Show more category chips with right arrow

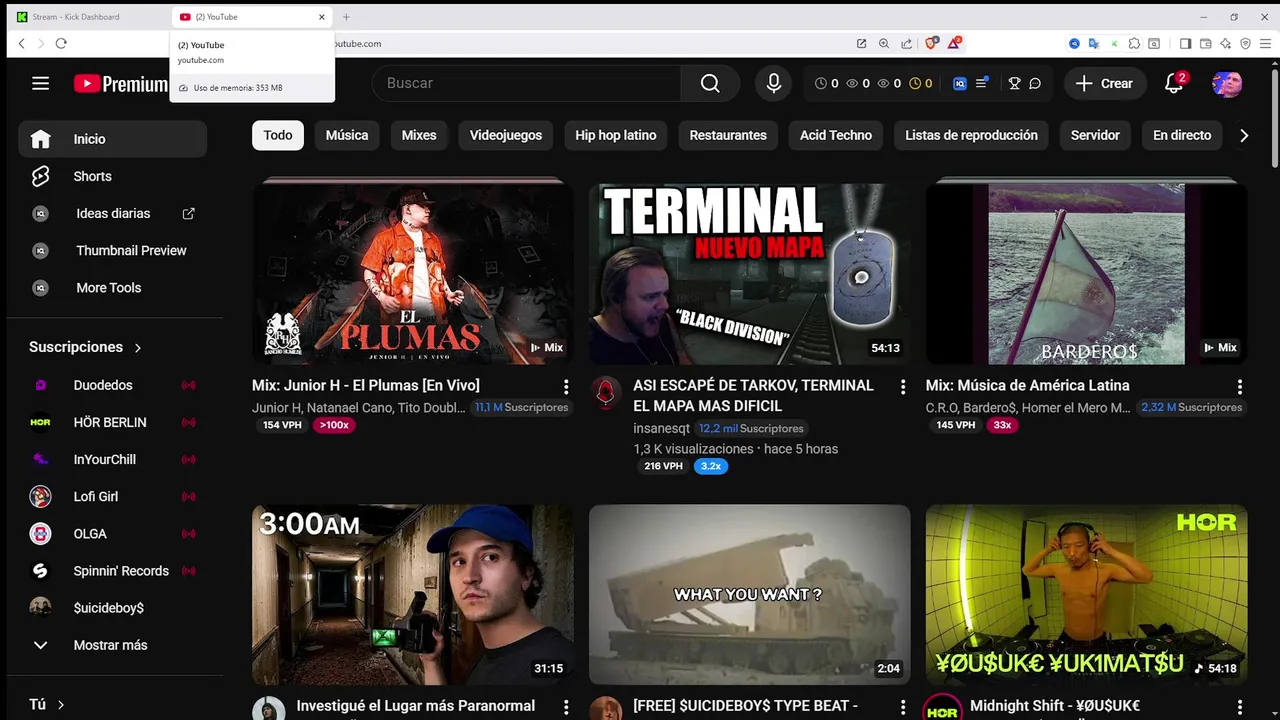1243,135
